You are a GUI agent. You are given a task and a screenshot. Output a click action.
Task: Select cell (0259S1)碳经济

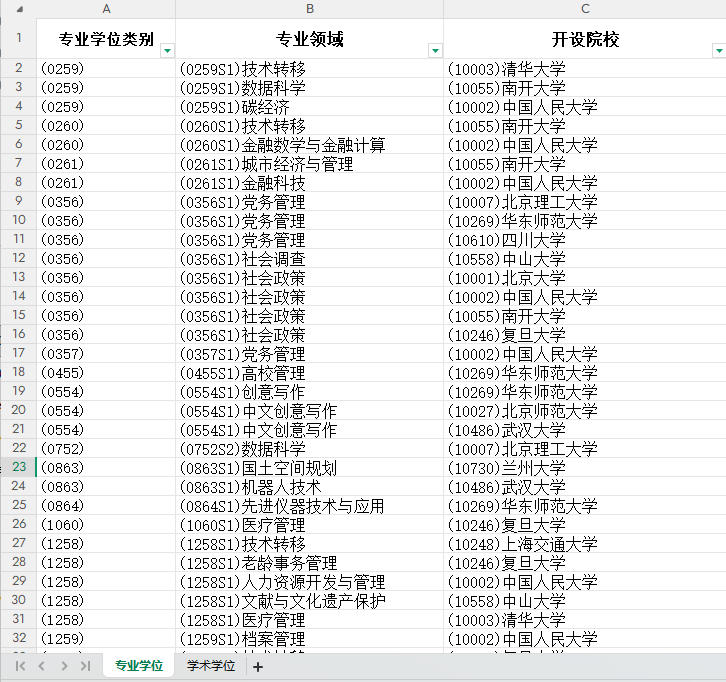[309, 106]
